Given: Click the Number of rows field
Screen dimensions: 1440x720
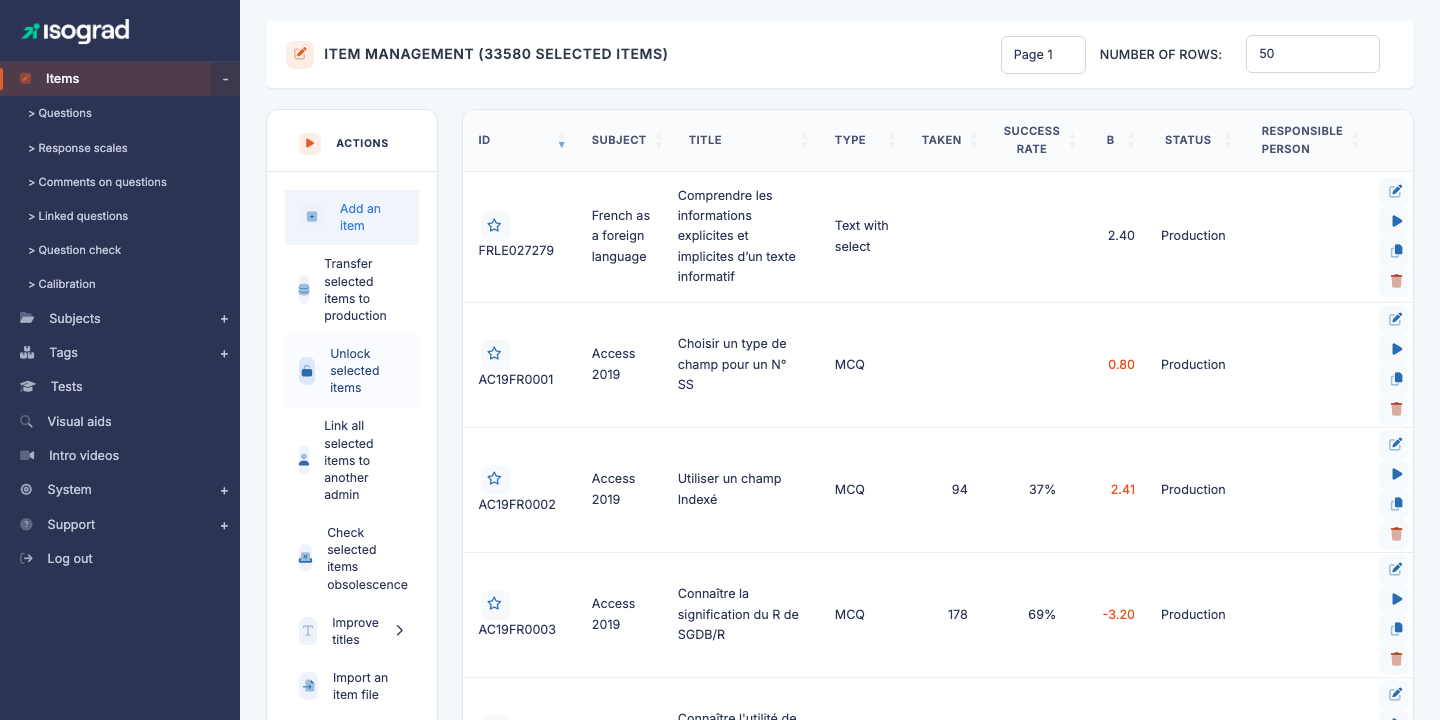Looking at the screenshot, I should [x=1312, y=54].
